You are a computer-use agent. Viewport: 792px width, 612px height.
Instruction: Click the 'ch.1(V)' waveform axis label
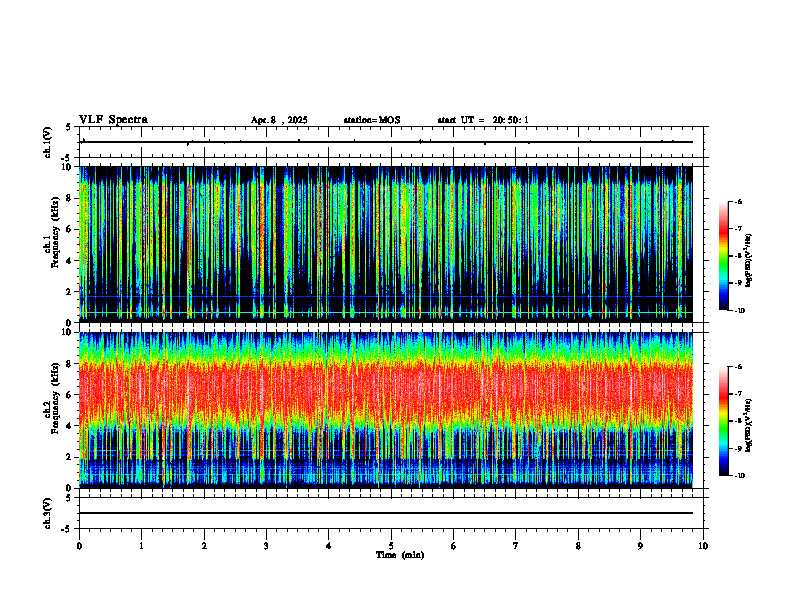click(x=48, y=142)
